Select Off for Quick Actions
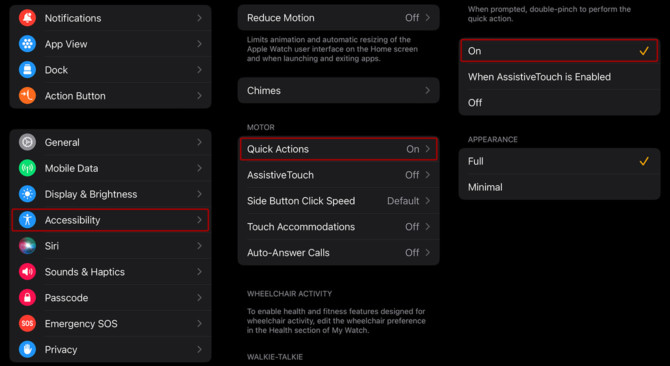670x366 pixels. (x=559, y=102)
